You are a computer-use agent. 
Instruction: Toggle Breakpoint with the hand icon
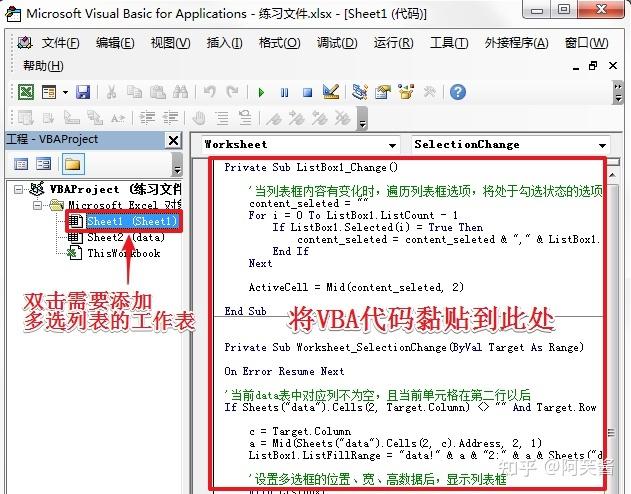click(x=199, y=118)
